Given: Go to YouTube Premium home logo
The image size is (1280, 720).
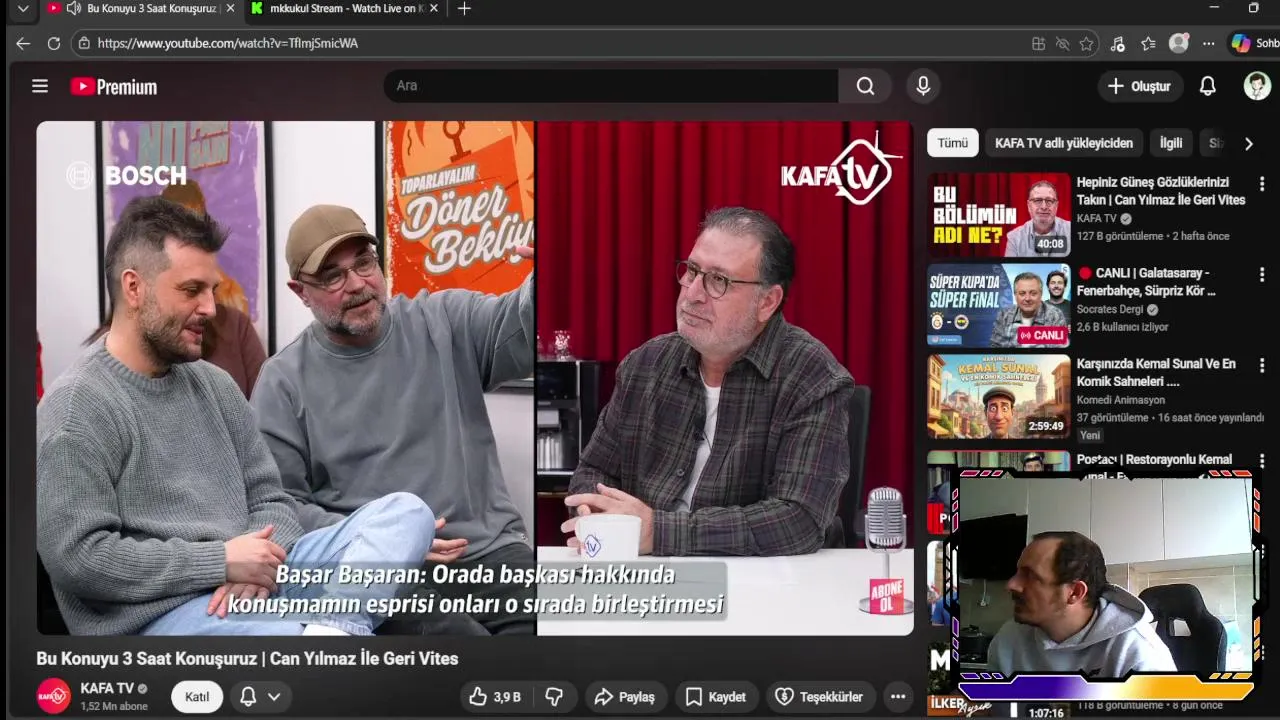Looking at the screenshot, I should coord(114,87).
